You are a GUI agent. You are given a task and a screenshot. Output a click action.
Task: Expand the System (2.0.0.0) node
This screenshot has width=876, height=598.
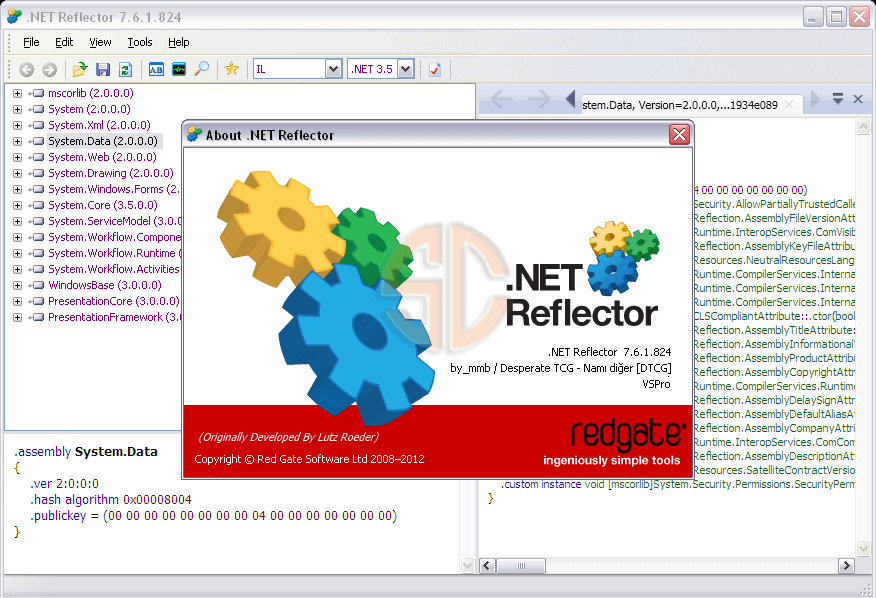[17, 110]
